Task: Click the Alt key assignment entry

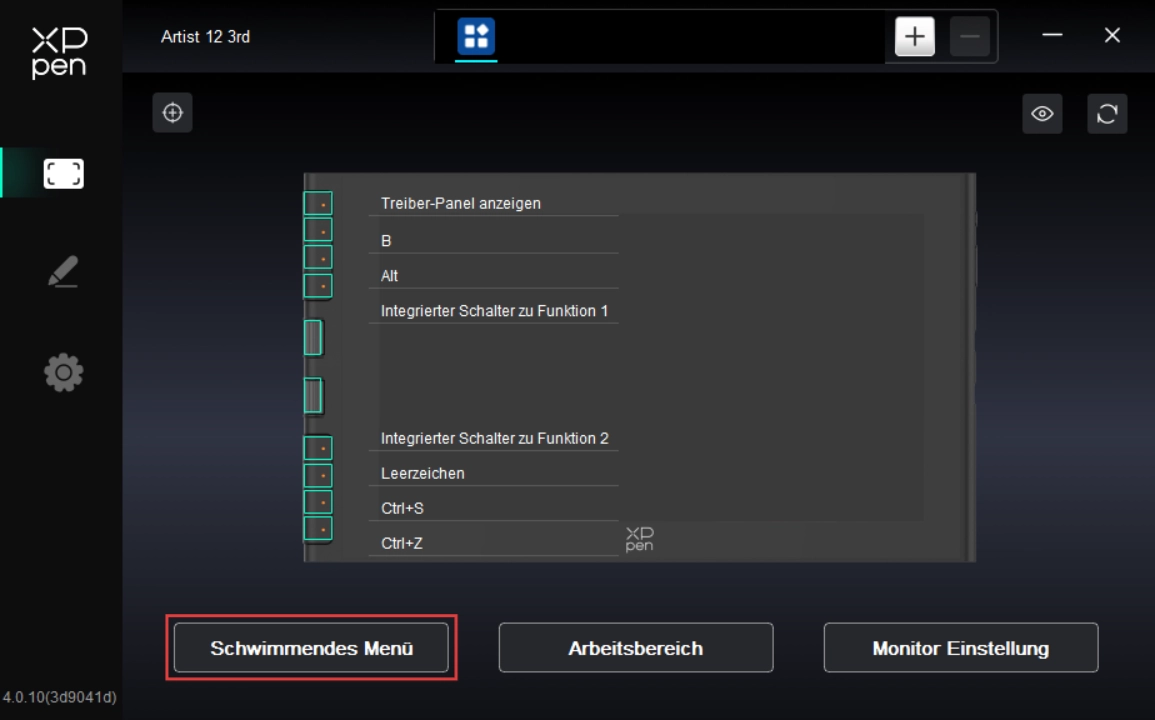Action: pos(390,276)
